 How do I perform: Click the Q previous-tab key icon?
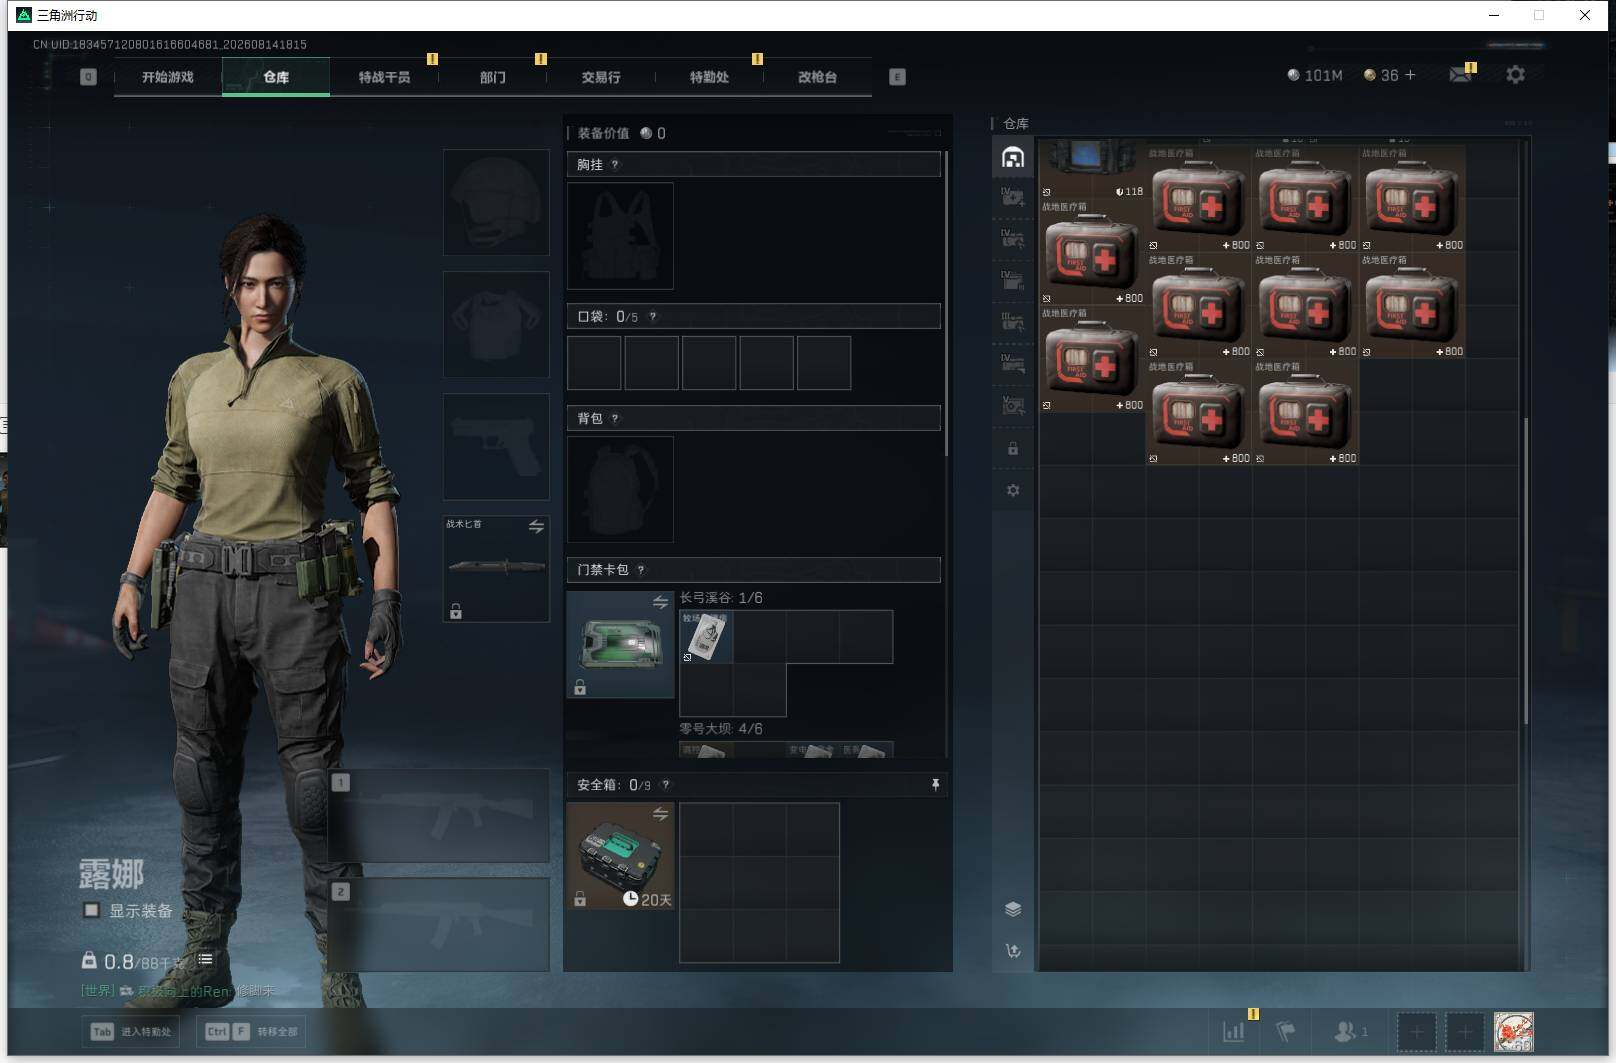(88, 77)
